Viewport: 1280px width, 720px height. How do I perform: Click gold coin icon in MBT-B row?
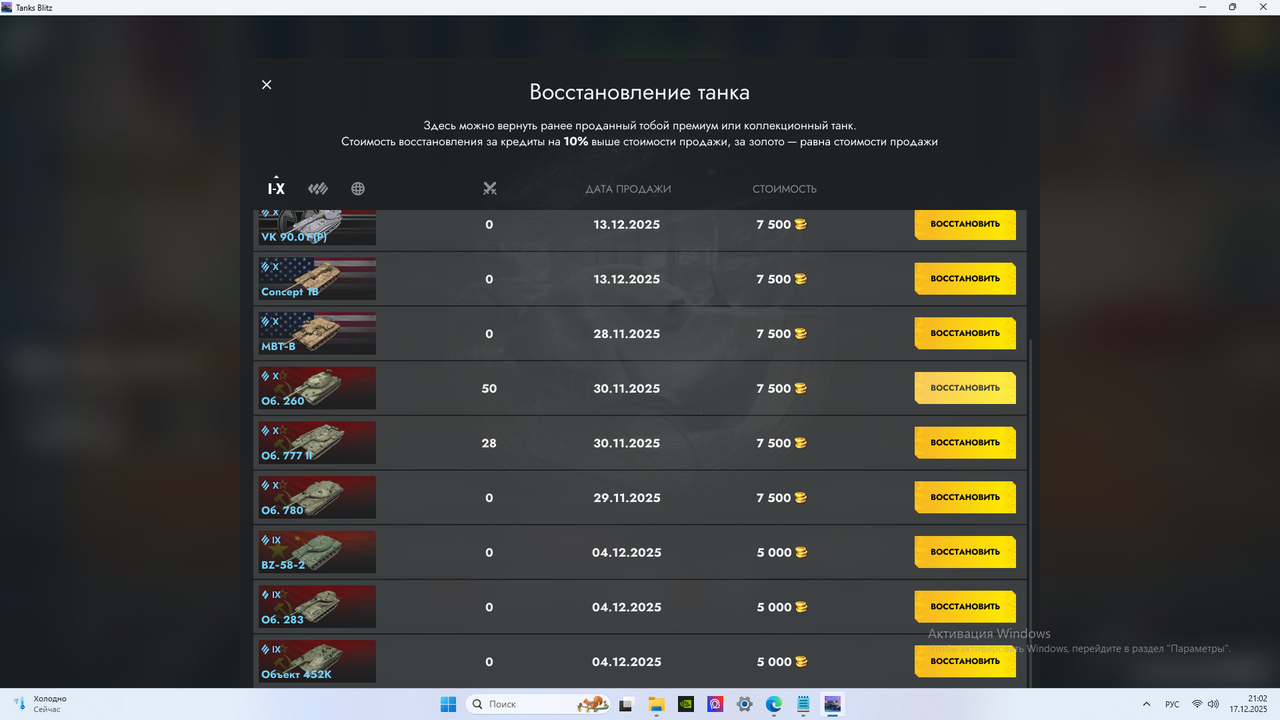[x=800, y=333]
